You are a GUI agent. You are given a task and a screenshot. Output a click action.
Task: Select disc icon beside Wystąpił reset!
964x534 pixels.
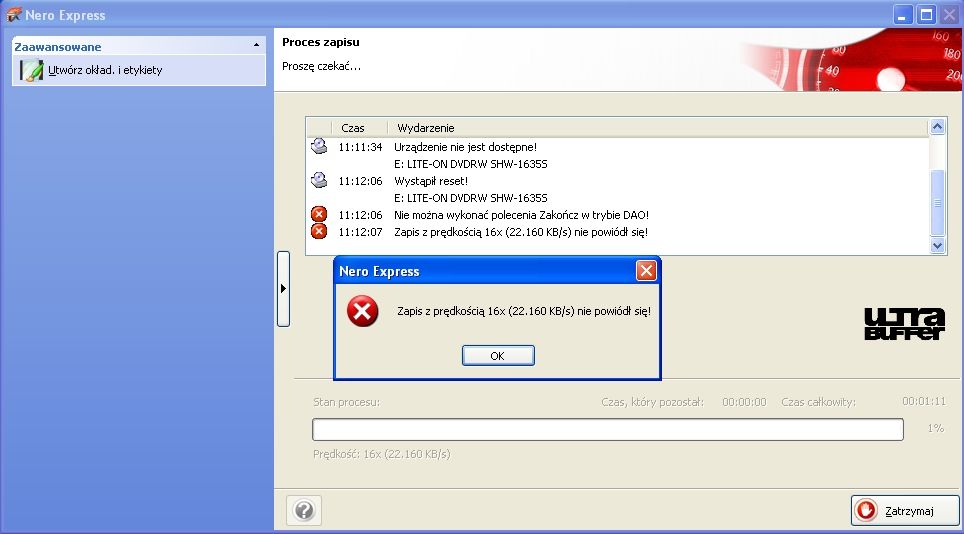pos(319,180)
